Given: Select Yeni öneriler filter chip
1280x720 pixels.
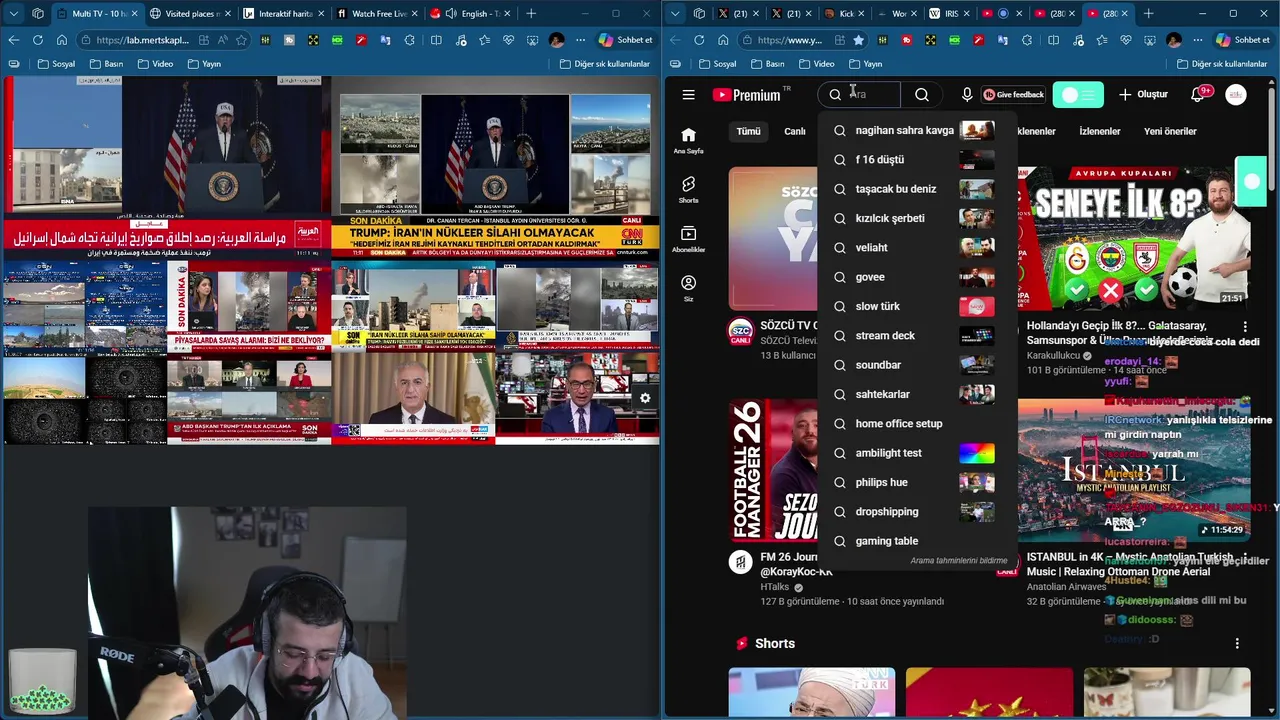Looking at the screenshot, I should (1170, 131).
